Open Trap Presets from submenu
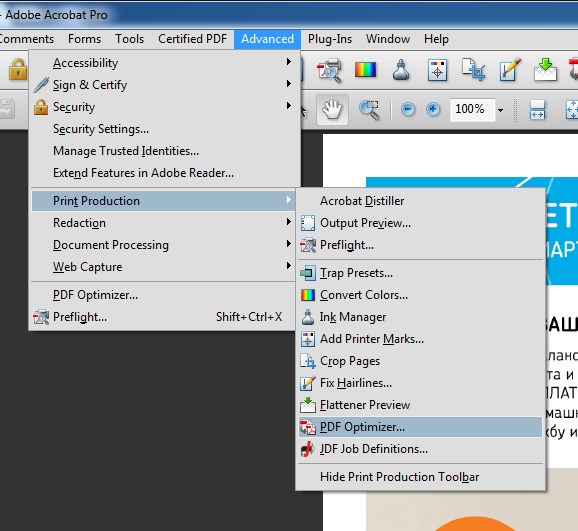This screenshot has height=531, width=578. [420, 273]
